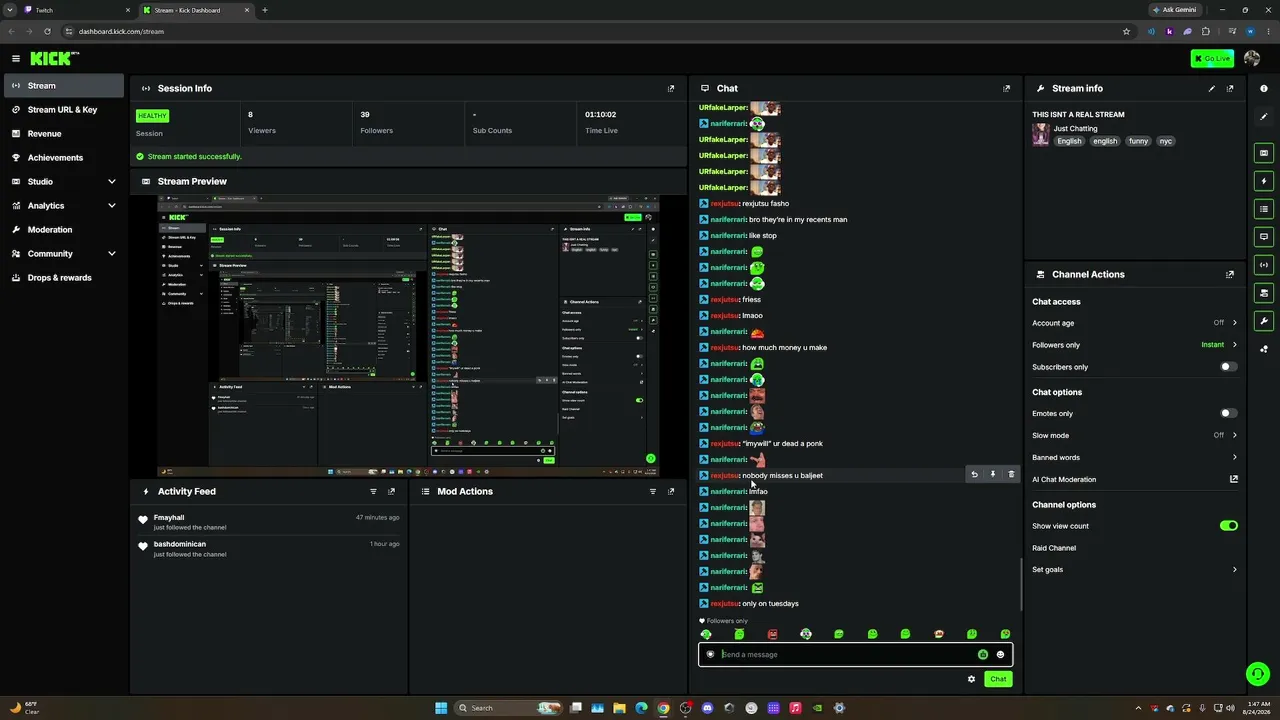Pop out the Session Info panel

[x=671, y=88]
